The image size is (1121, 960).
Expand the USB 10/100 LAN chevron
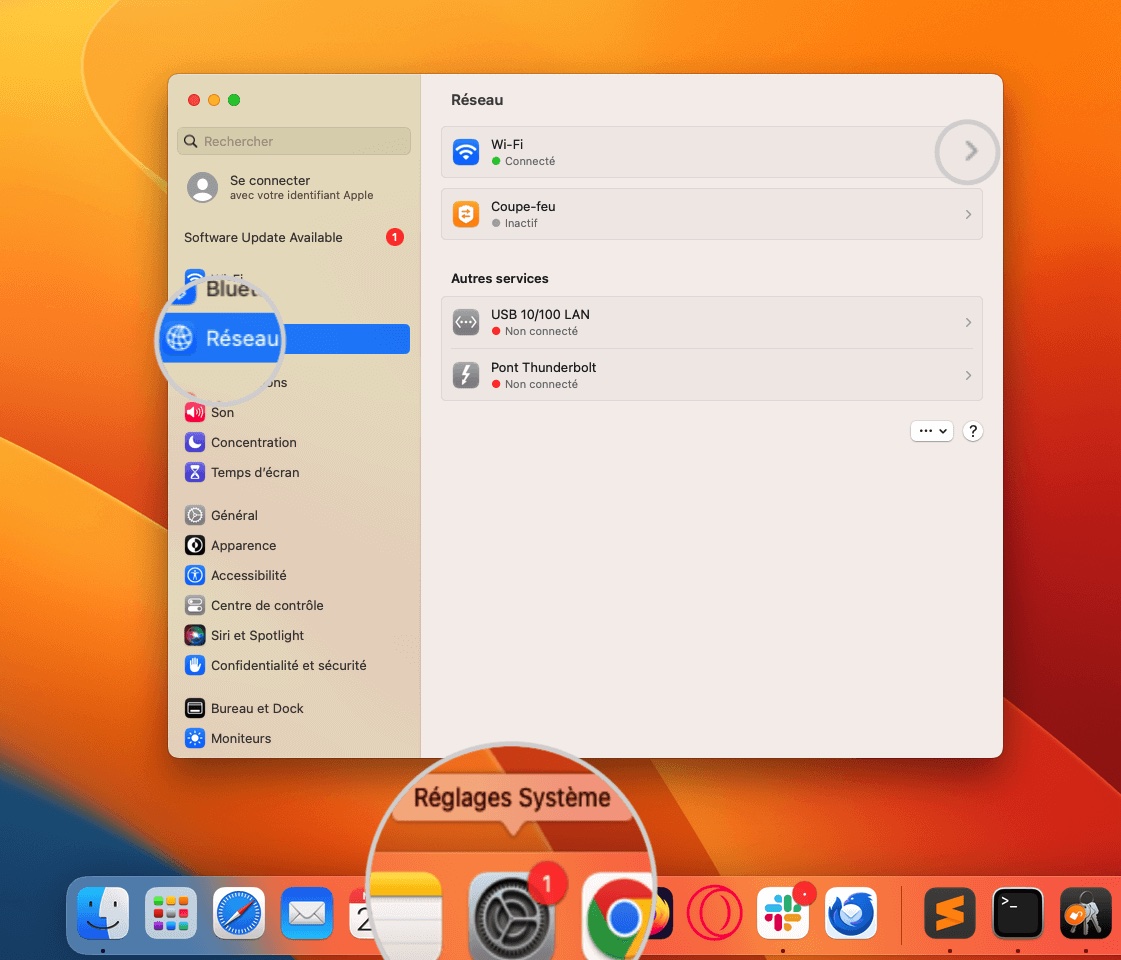click(968, 322)
